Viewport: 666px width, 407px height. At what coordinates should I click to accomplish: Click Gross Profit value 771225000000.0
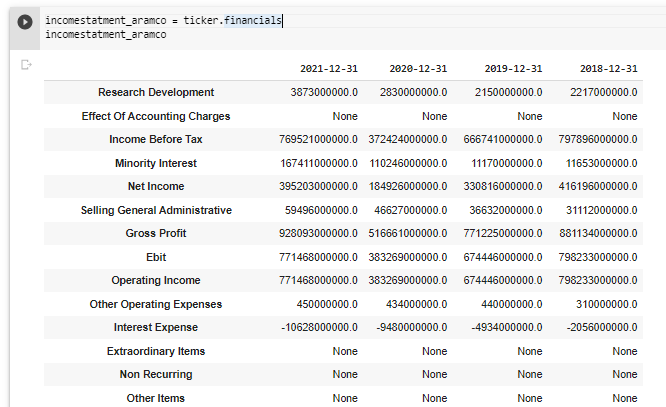tap(503, 233)
